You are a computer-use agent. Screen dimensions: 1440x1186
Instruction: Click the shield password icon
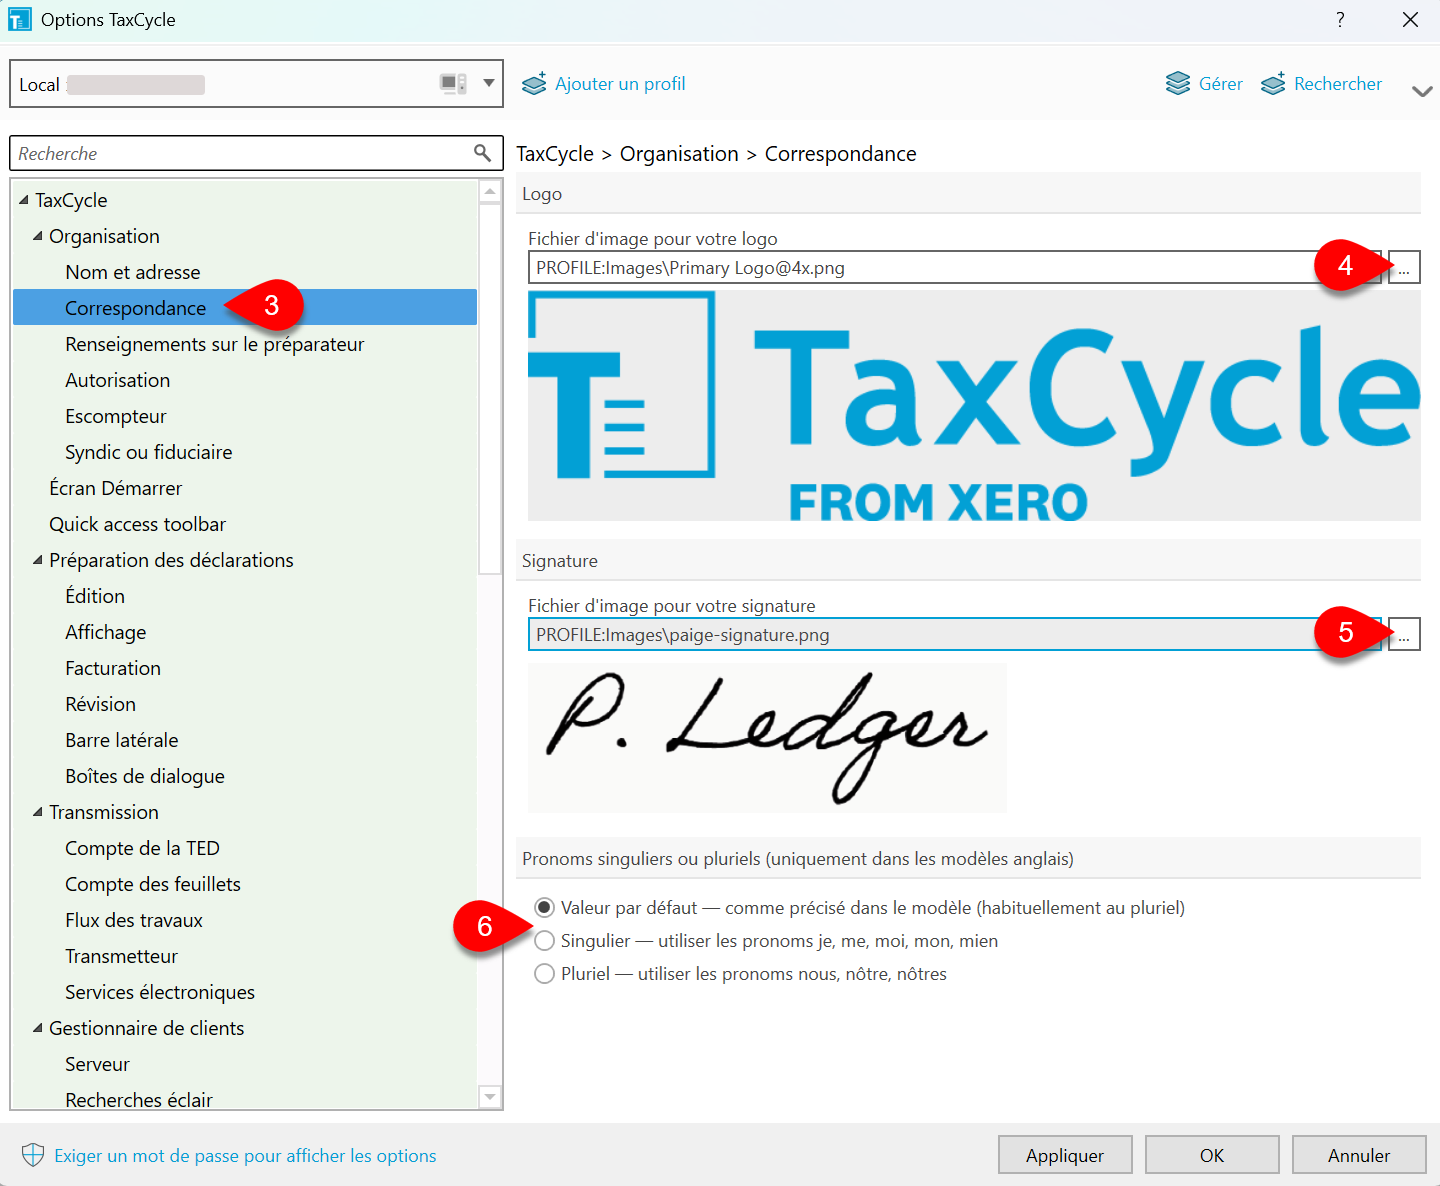(x=33, y=1155)
